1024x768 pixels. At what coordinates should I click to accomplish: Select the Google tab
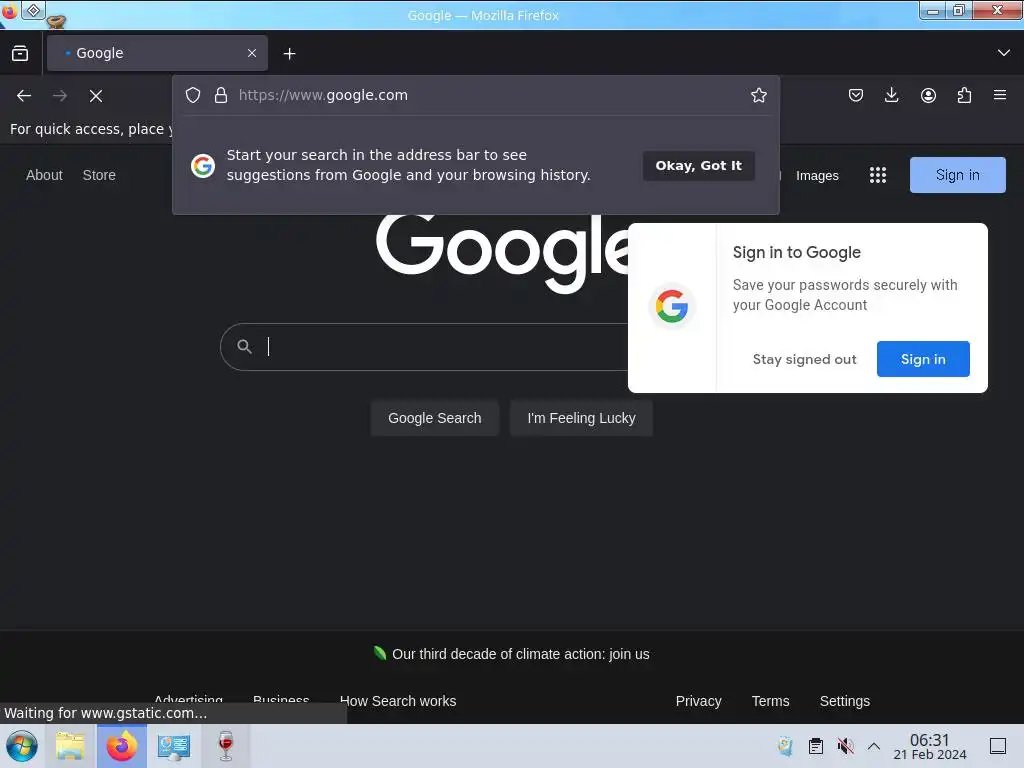(157, 53)
